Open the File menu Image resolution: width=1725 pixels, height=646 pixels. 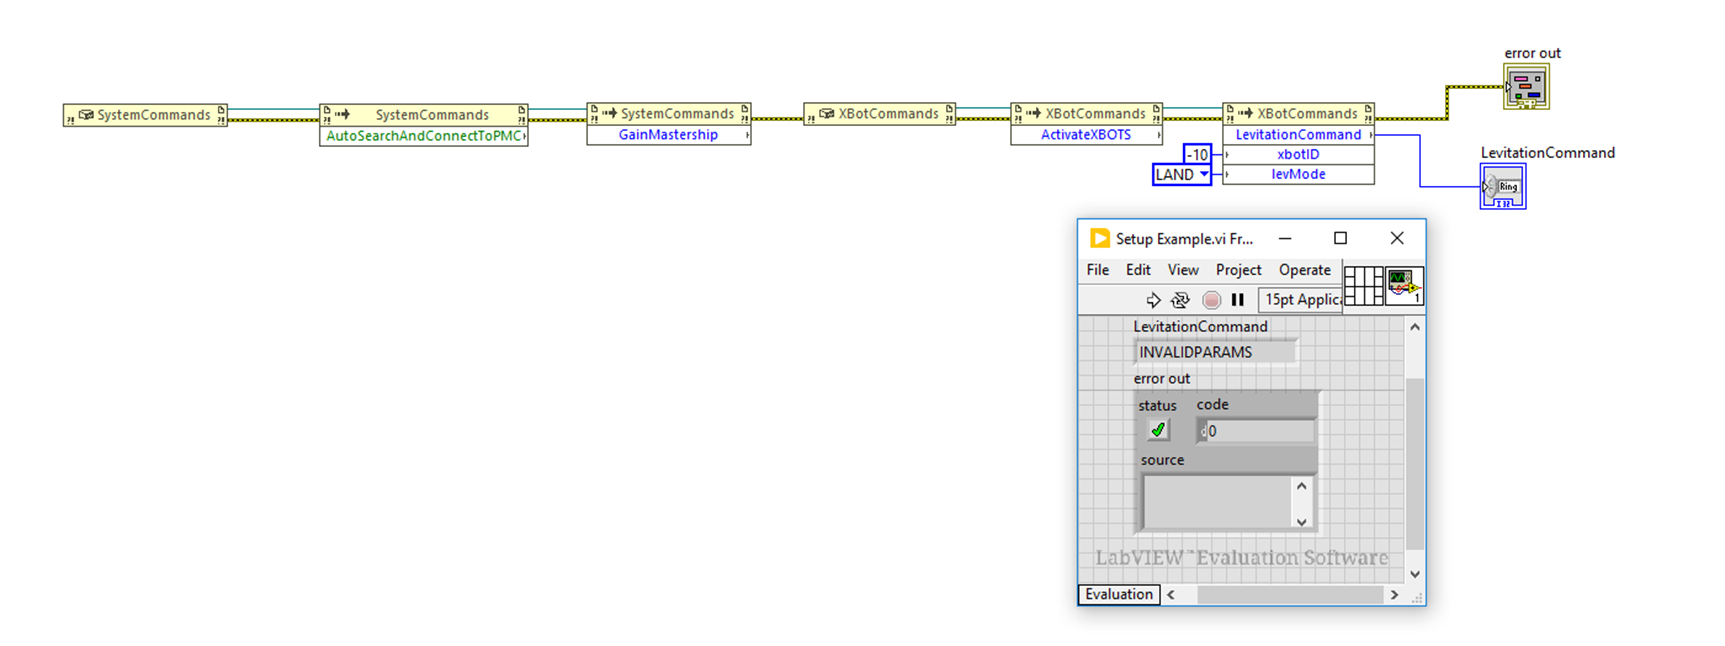click(1097, 270)
